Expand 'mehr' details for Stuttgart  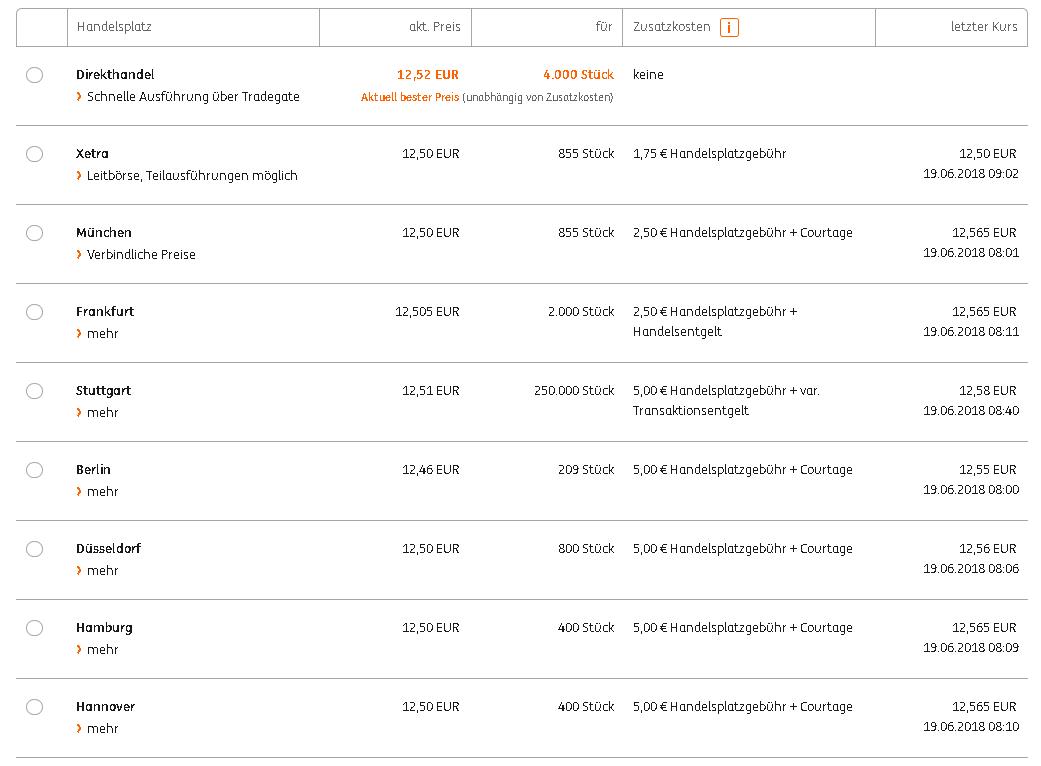pyautogui.click(x=102, y=413)
